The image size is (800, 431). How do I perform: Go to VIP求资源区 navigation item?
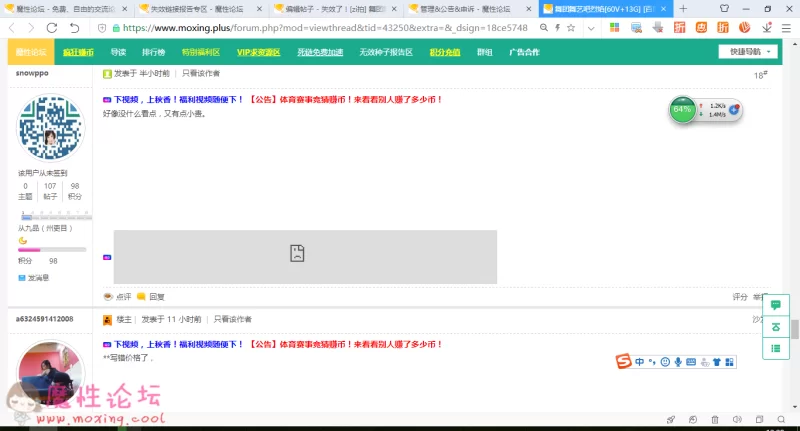click(258, 52)
